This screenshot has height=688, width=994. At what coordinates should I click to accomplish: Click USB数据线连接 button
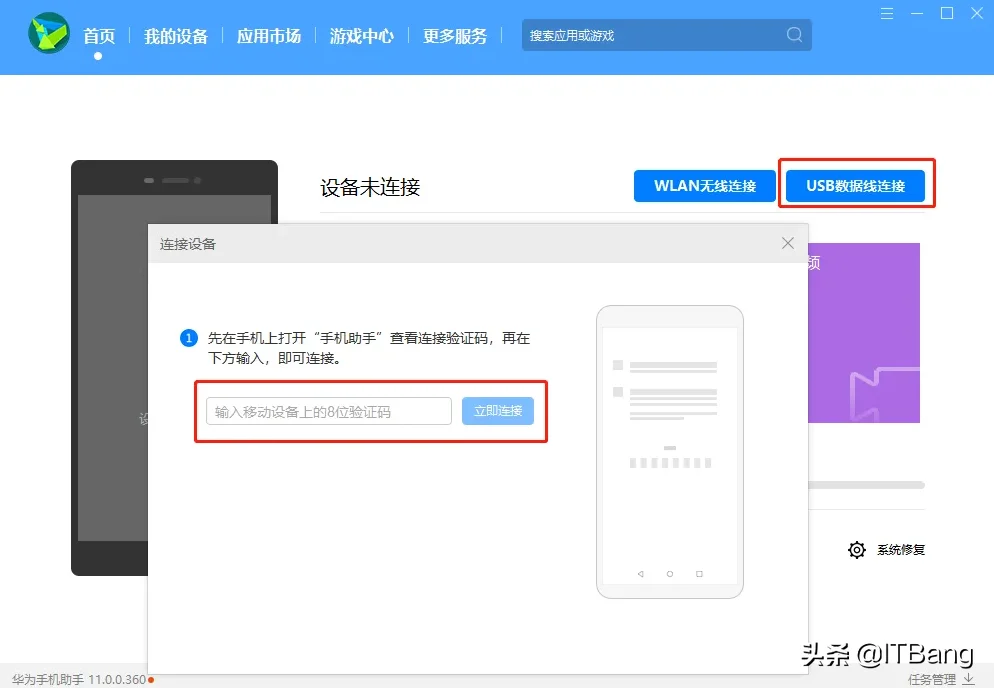[855, 186]
